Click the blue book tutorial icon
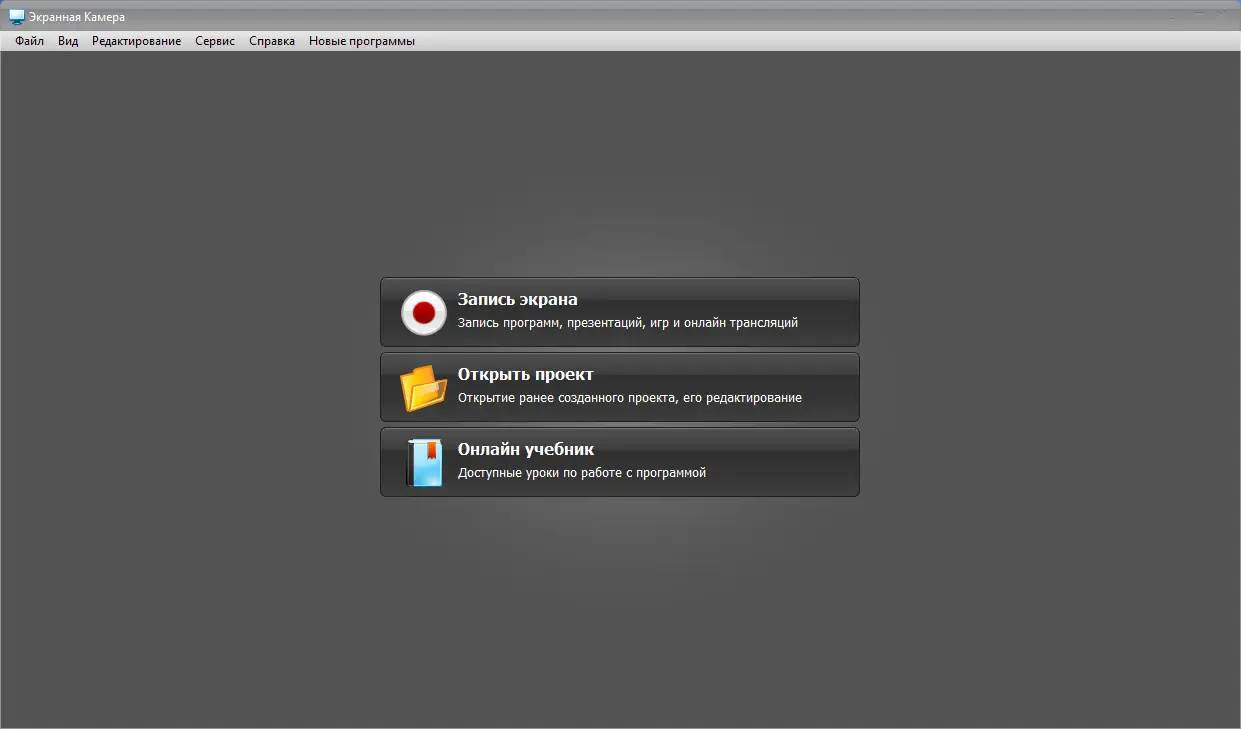The width and height of the screenshot is (1241, 729). pos(425,463)
